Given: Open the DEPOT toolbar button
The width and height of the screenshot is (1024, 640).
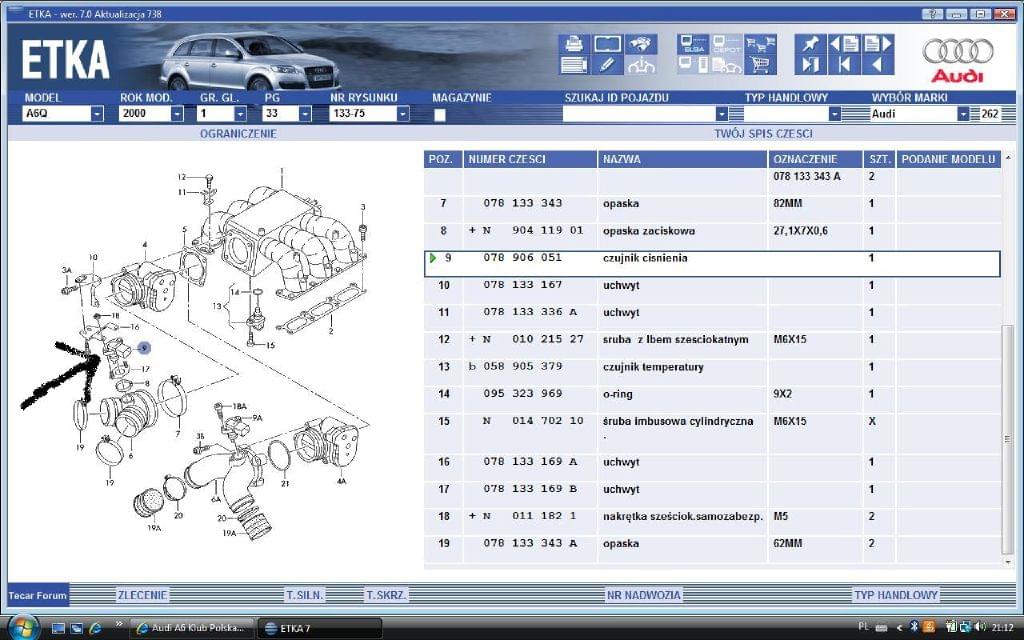Looking at the screenshot, I should [x=727, y=44].
